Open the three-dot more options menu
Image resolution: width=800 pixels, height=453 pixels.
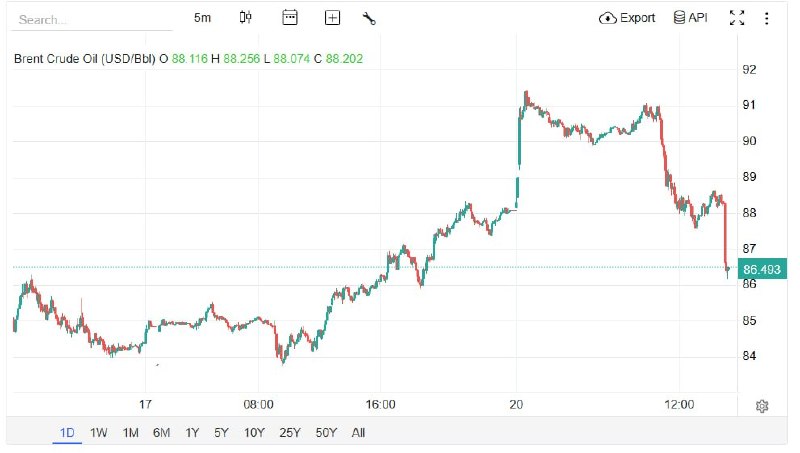pyautogui.click(x=766, y=18)
